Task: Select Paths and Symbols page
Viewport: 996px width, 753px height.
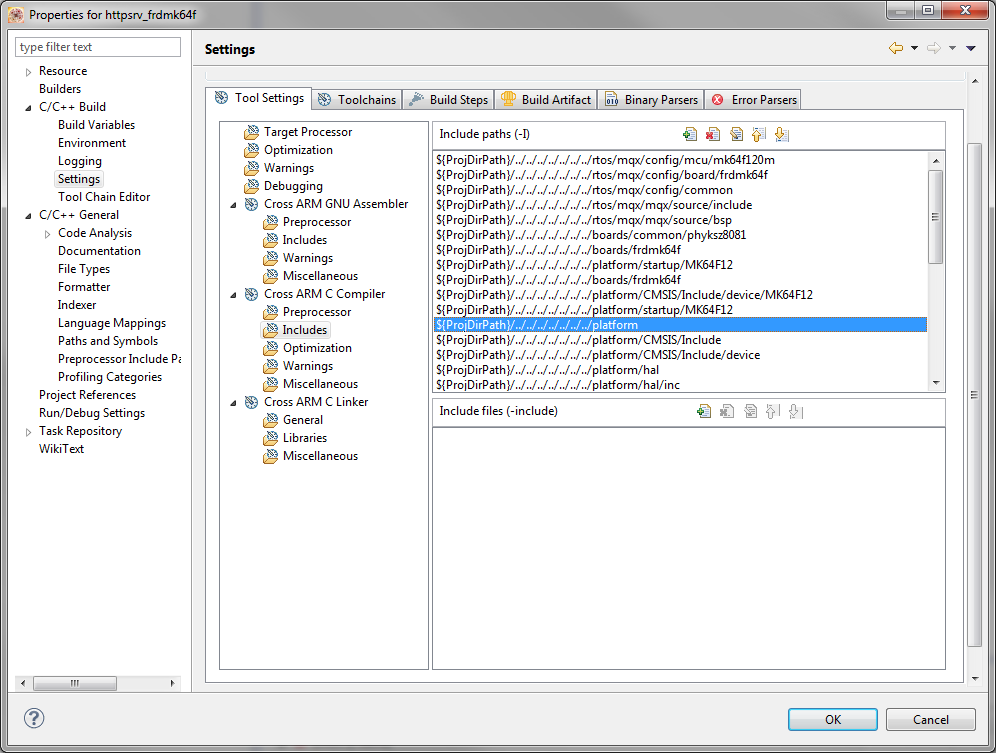Action: [x=108, y=341]
